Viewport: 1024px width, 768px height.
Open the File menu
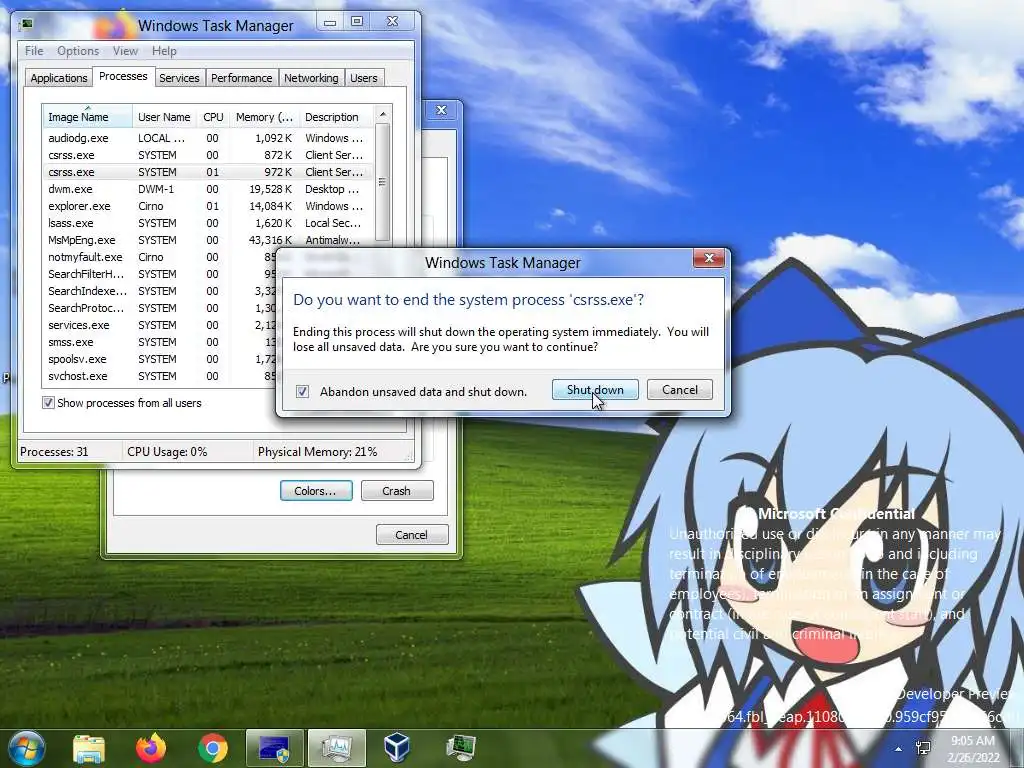(34, 51)
